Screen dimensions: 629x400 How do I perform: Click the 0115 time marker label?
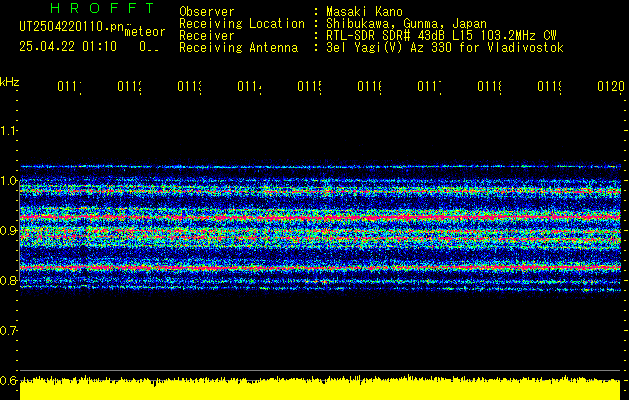(x=309, y=86)
